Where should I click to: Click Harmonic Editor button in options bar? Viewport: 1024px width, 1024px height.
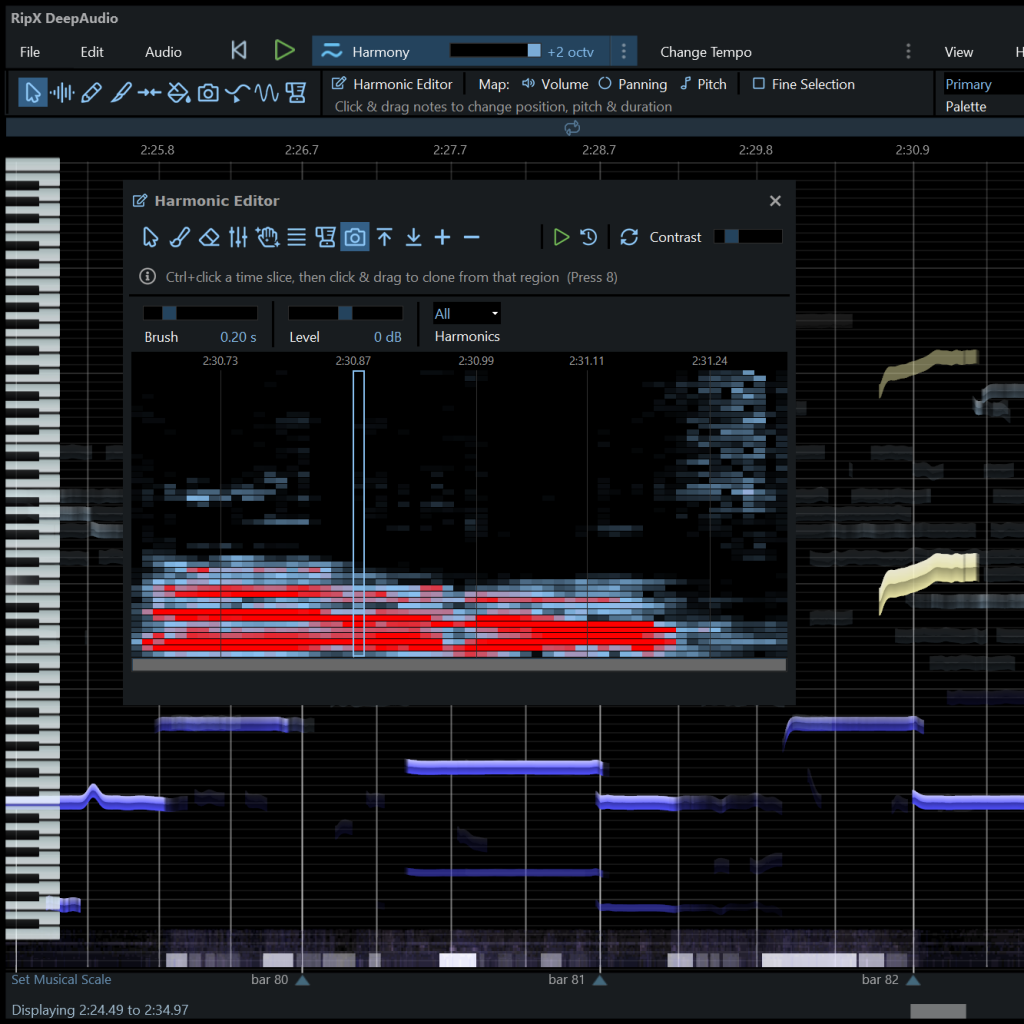[392, 84]
